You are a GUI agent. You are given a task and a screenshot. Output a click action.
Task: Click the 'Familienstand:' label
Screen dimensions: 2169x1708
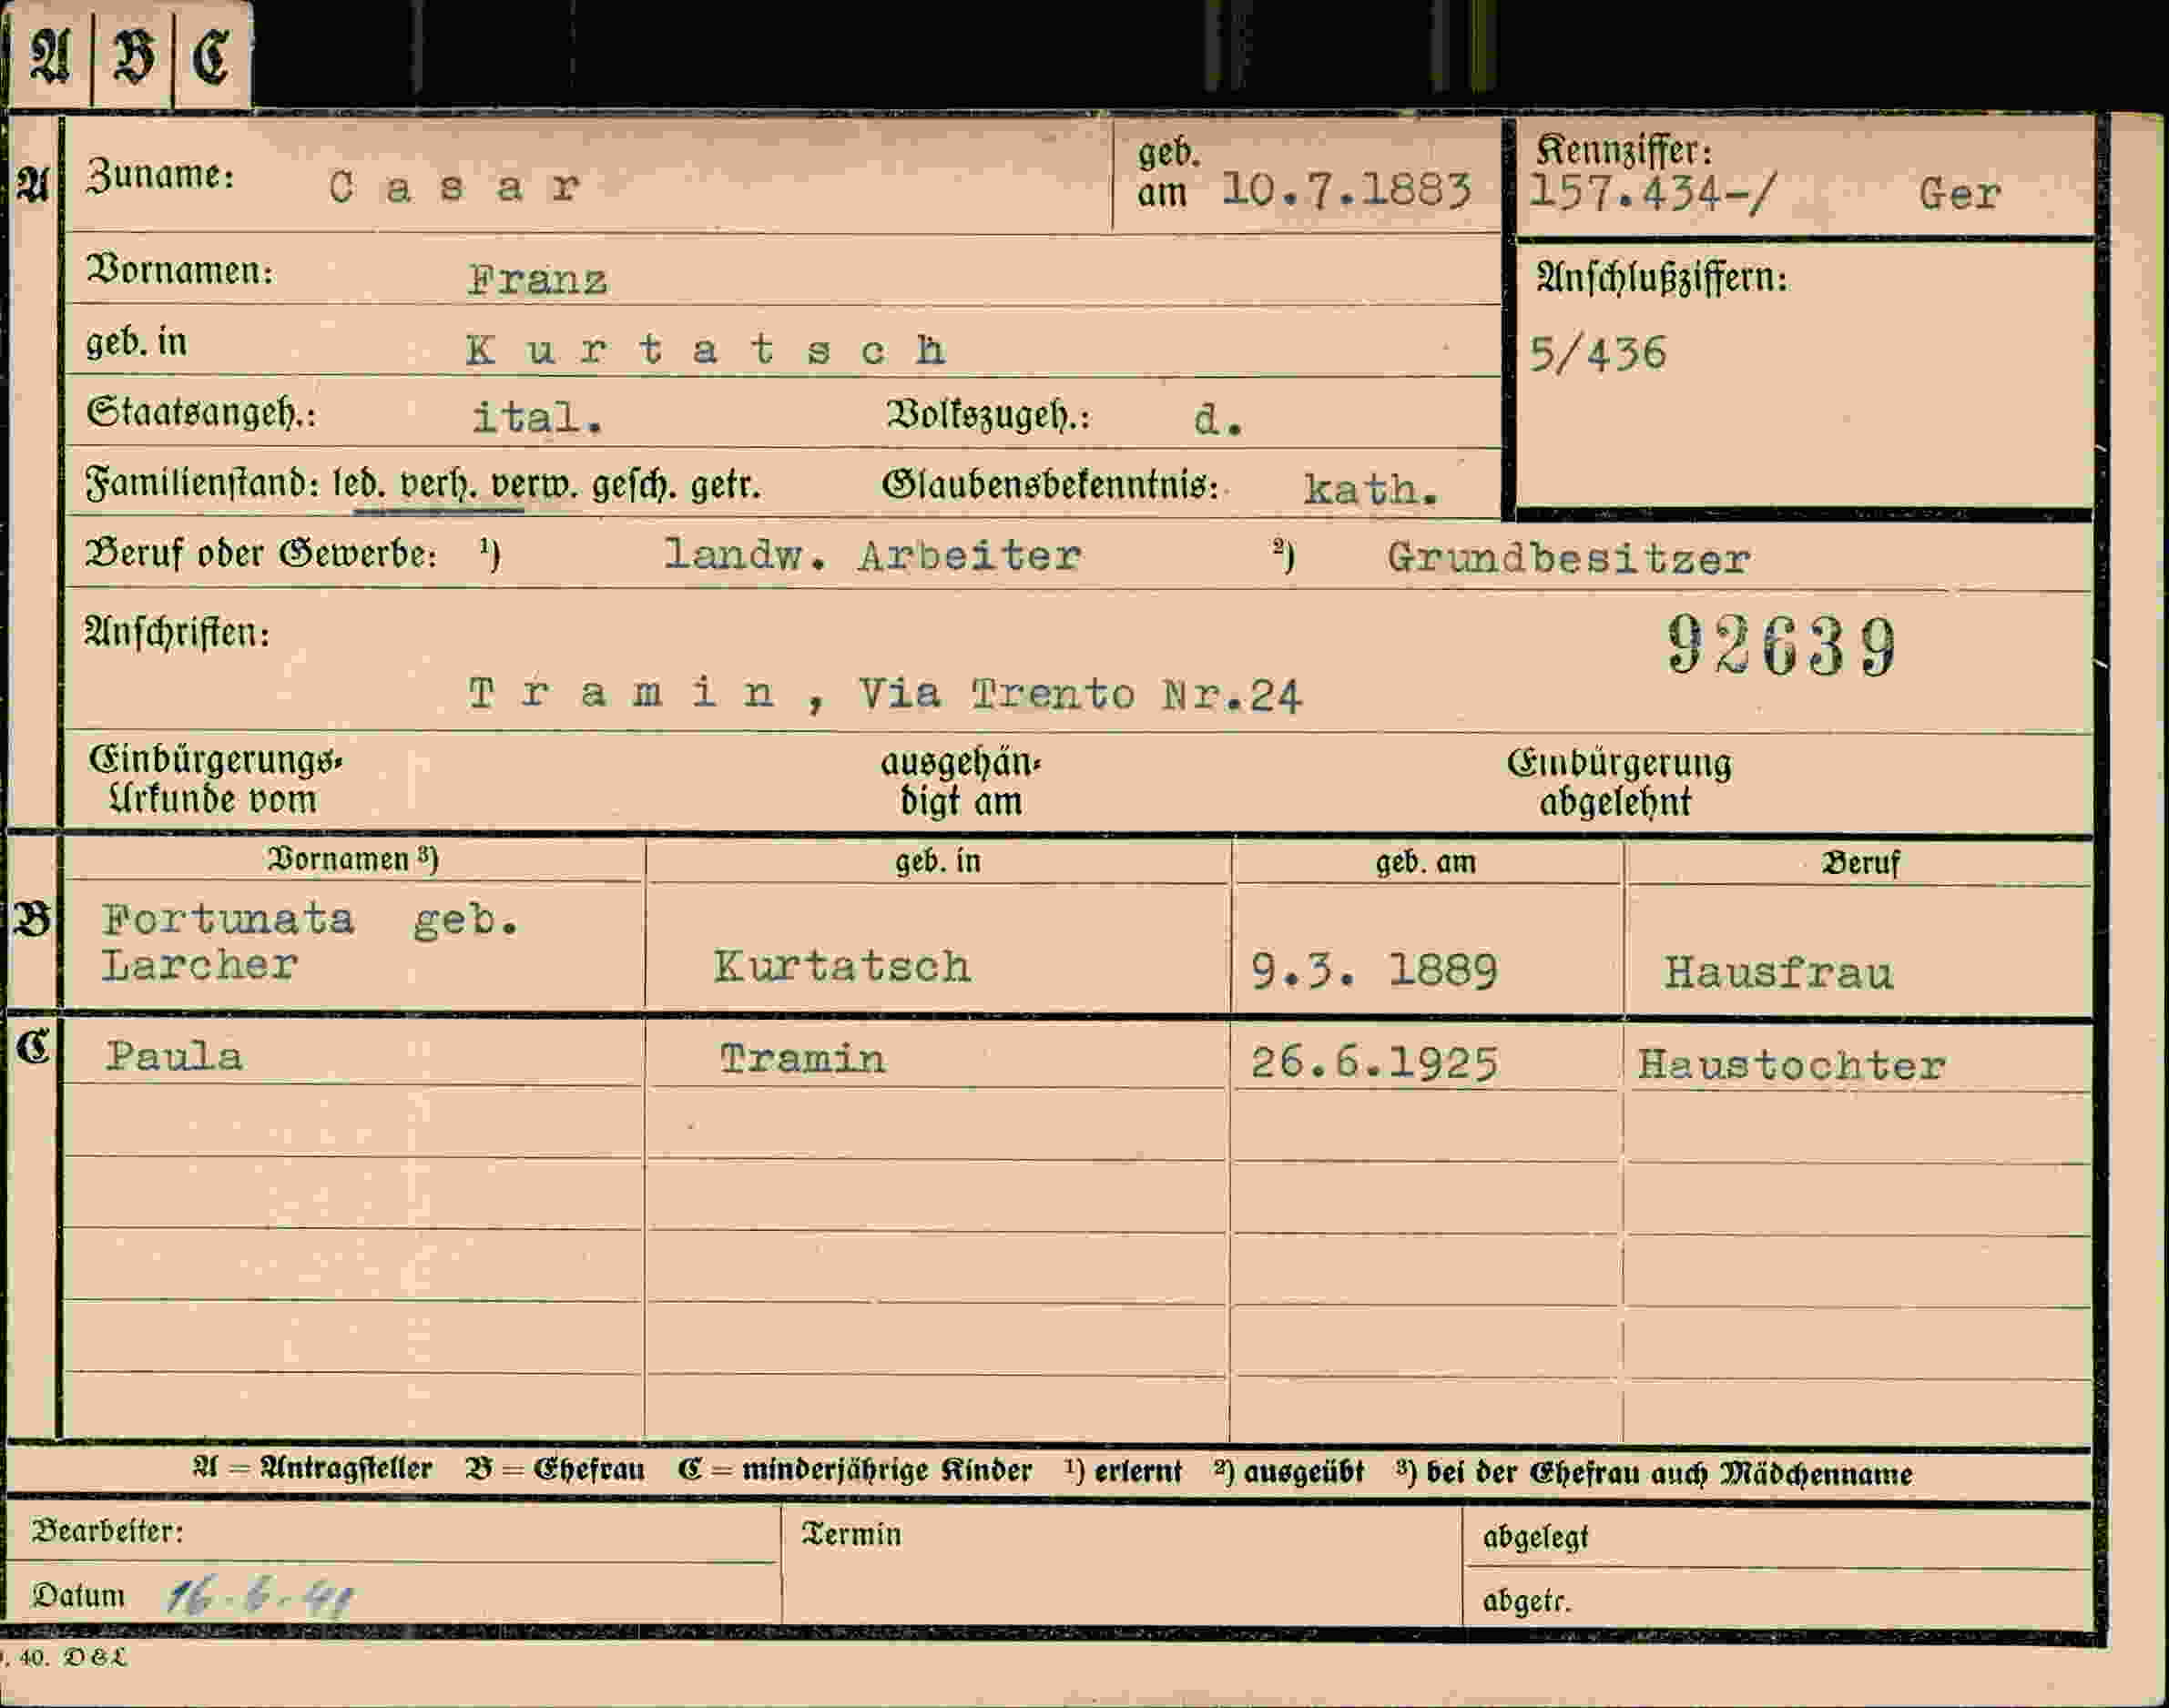[x=203, y=484]
